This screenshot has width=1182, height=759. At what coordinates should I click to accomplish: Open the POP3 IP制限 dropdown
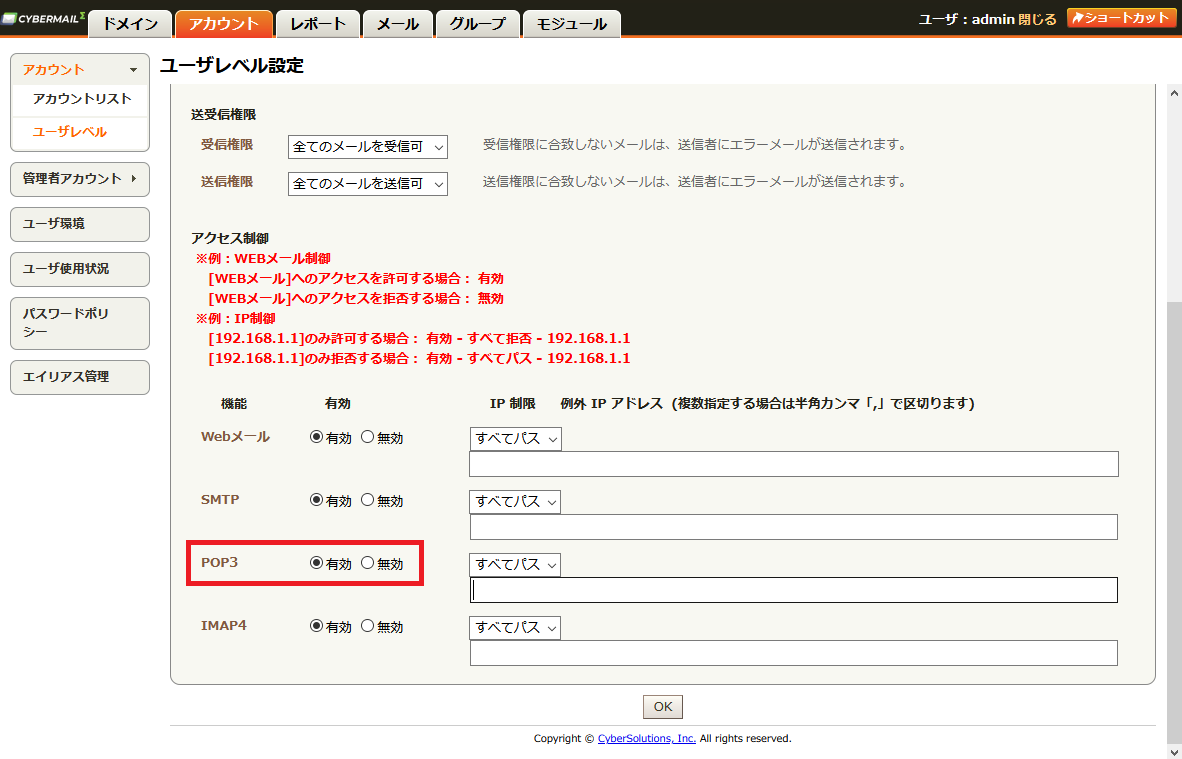pos(516,565)
